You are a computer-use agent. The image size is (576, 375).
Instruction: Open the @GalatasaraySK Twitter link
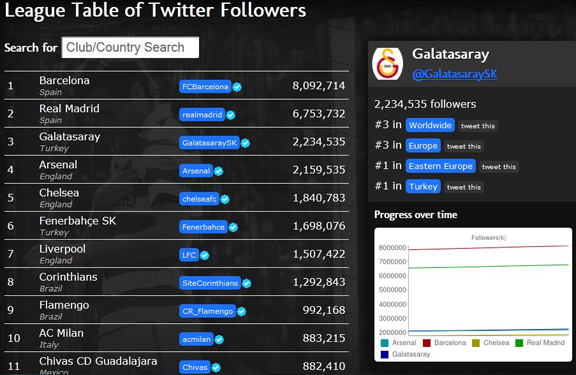454,74
